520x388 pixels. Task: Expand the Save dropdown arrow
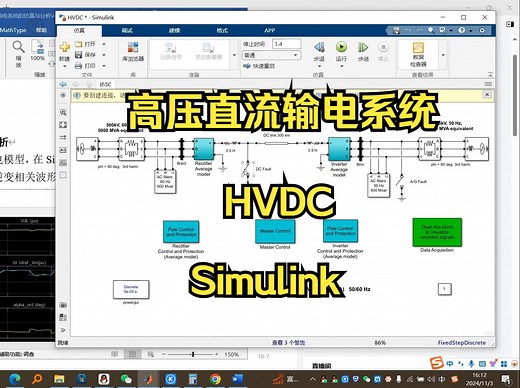click(104, 55)
